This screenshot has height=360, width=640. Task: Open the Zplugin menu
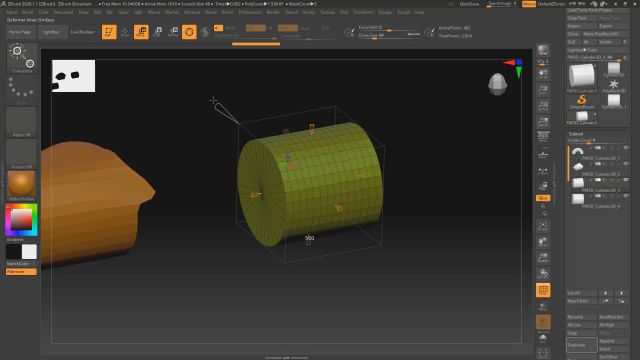(385, 13)
